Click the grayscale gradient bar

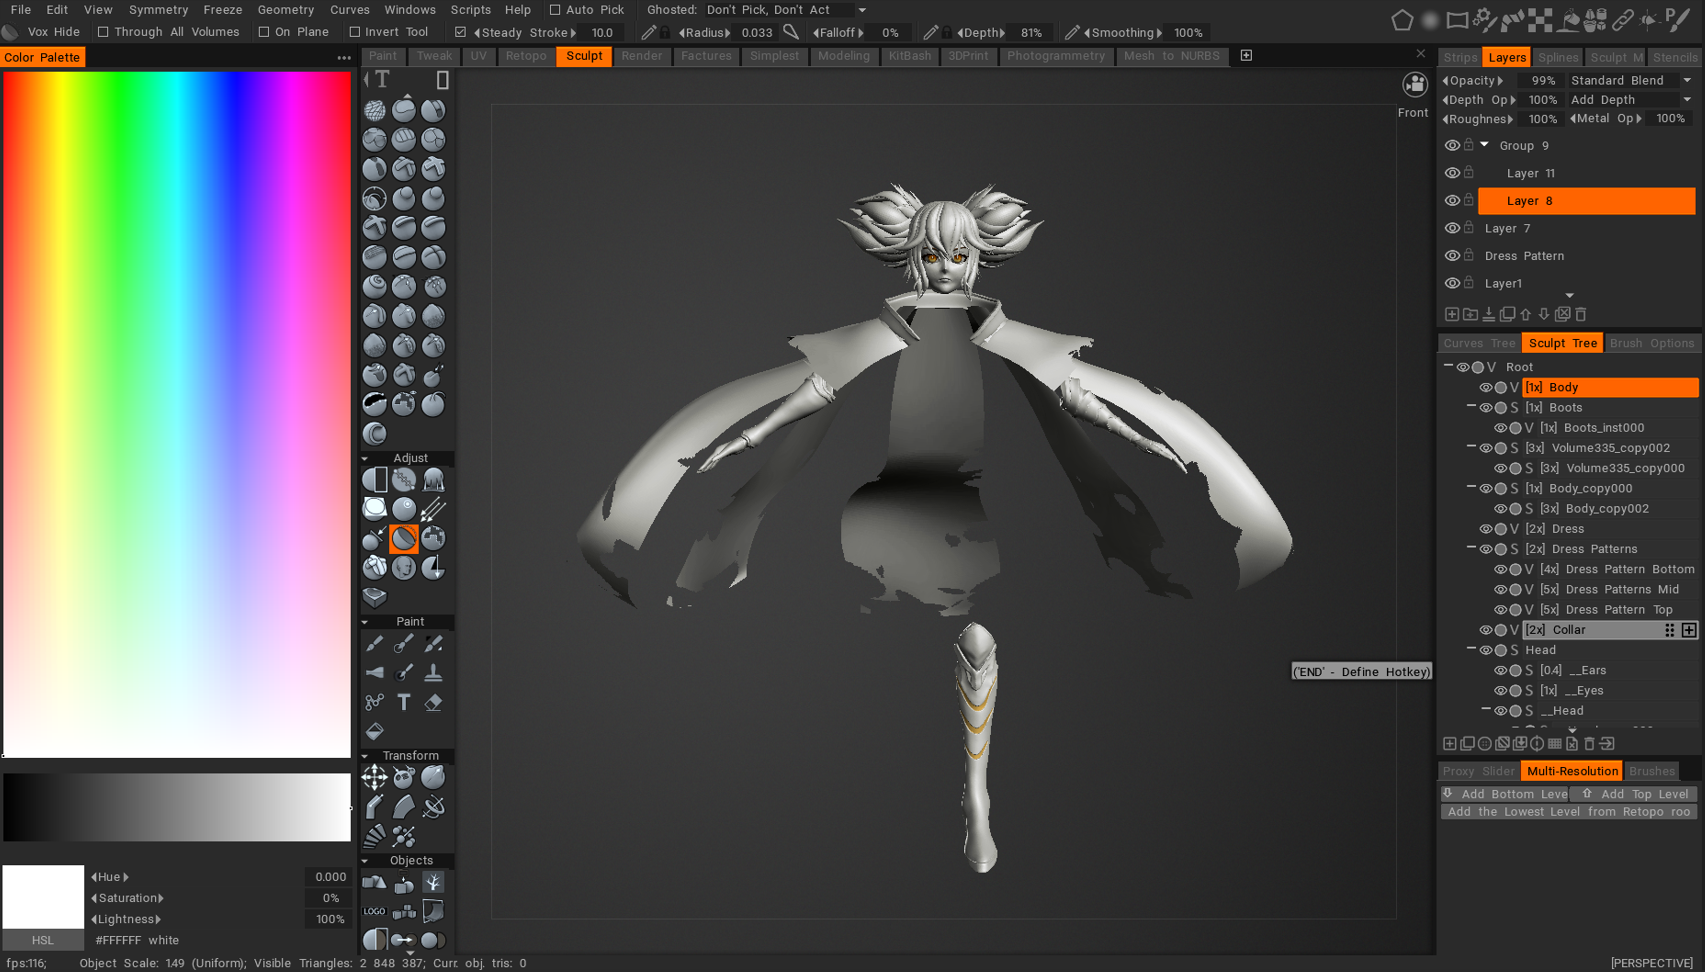(177, 807)
